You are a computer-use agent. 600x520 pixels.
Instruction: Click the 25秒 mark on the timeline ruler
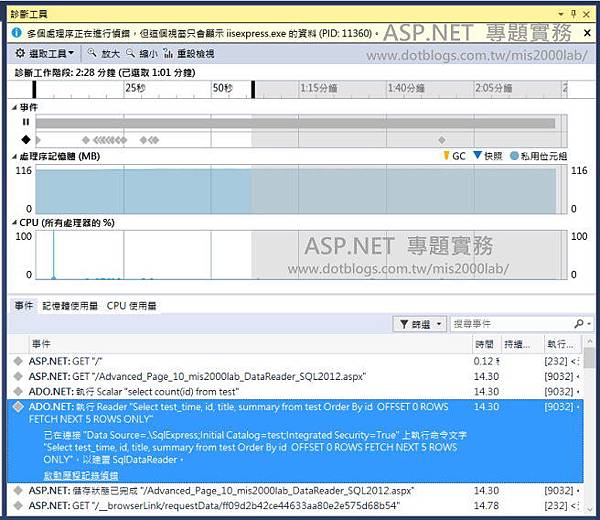coord(135,88)
